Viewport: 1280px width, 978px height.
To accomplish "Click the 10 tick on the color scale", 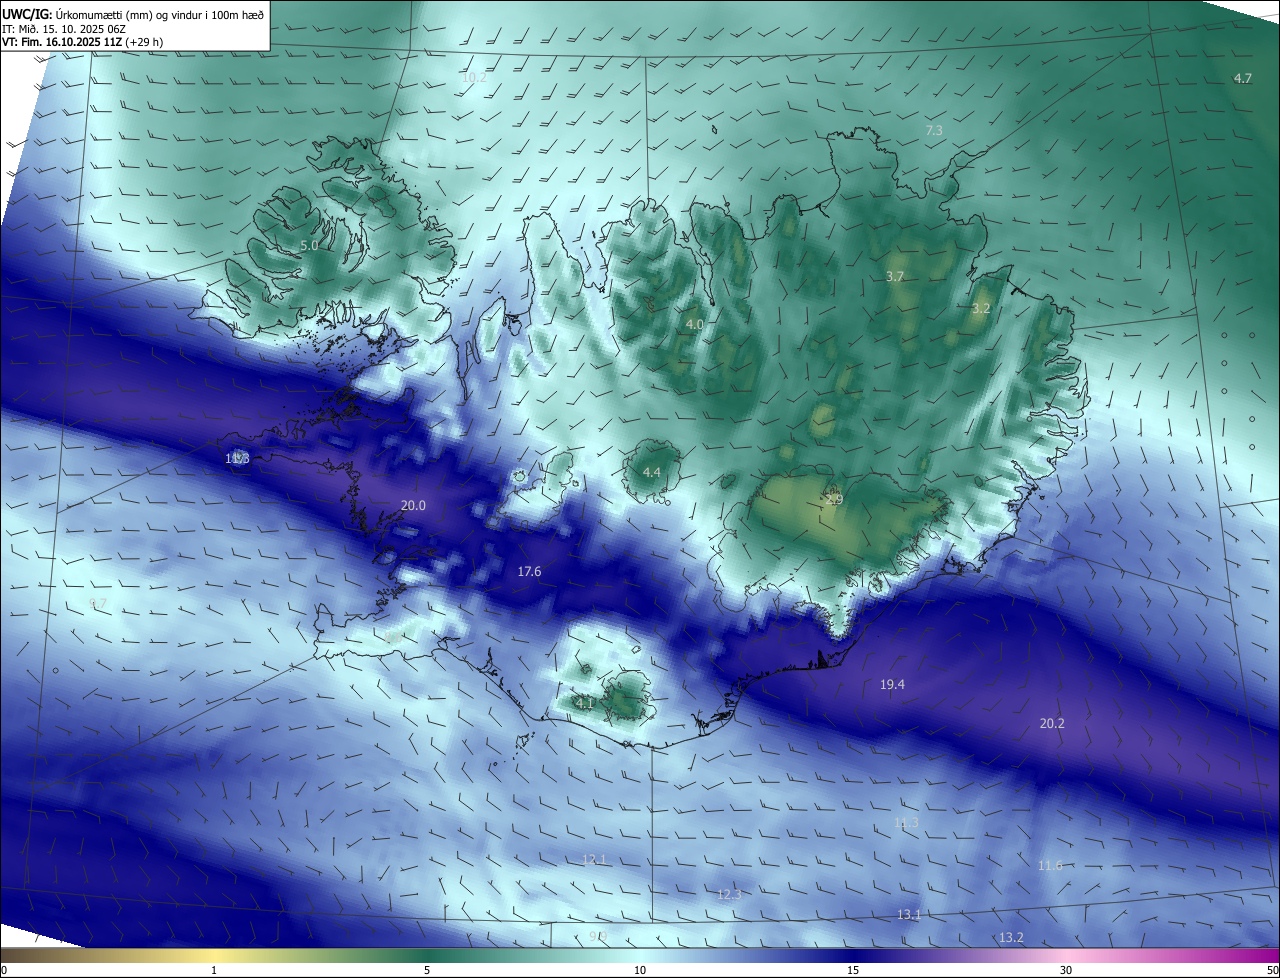I will pyautogui.click(x=640, y=971).
